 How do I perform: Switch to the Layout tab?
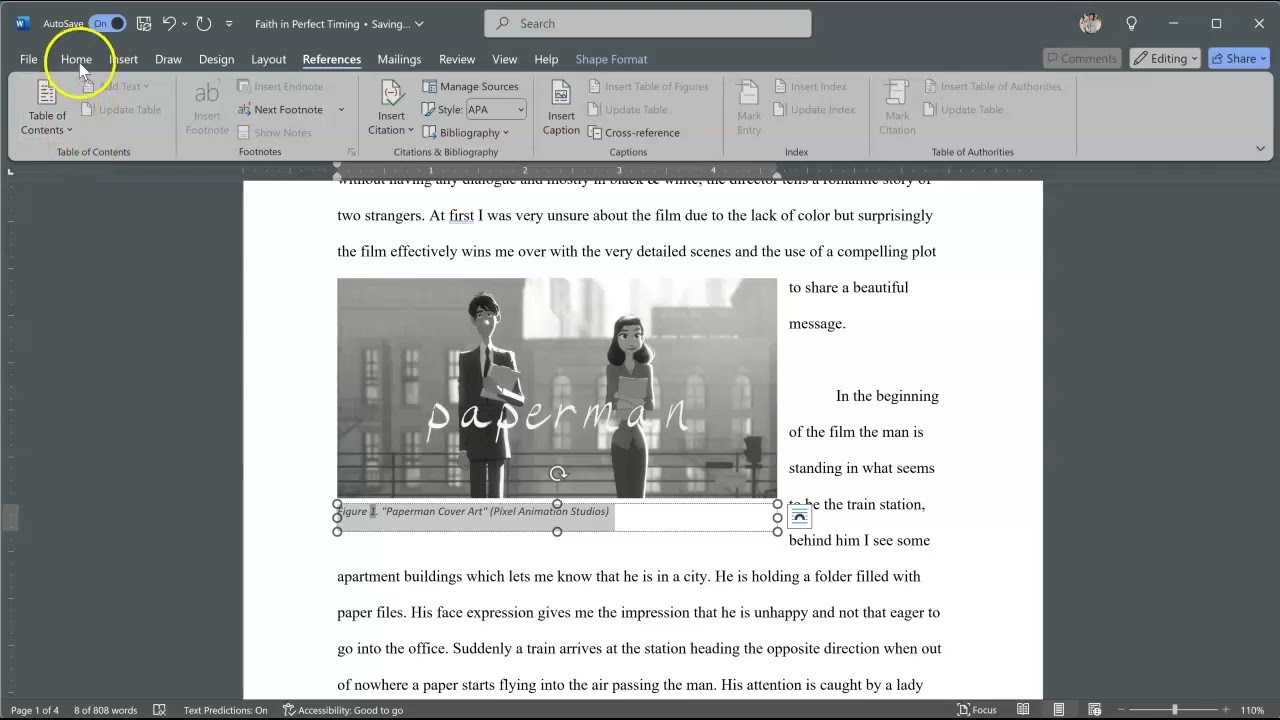[268, 59]
